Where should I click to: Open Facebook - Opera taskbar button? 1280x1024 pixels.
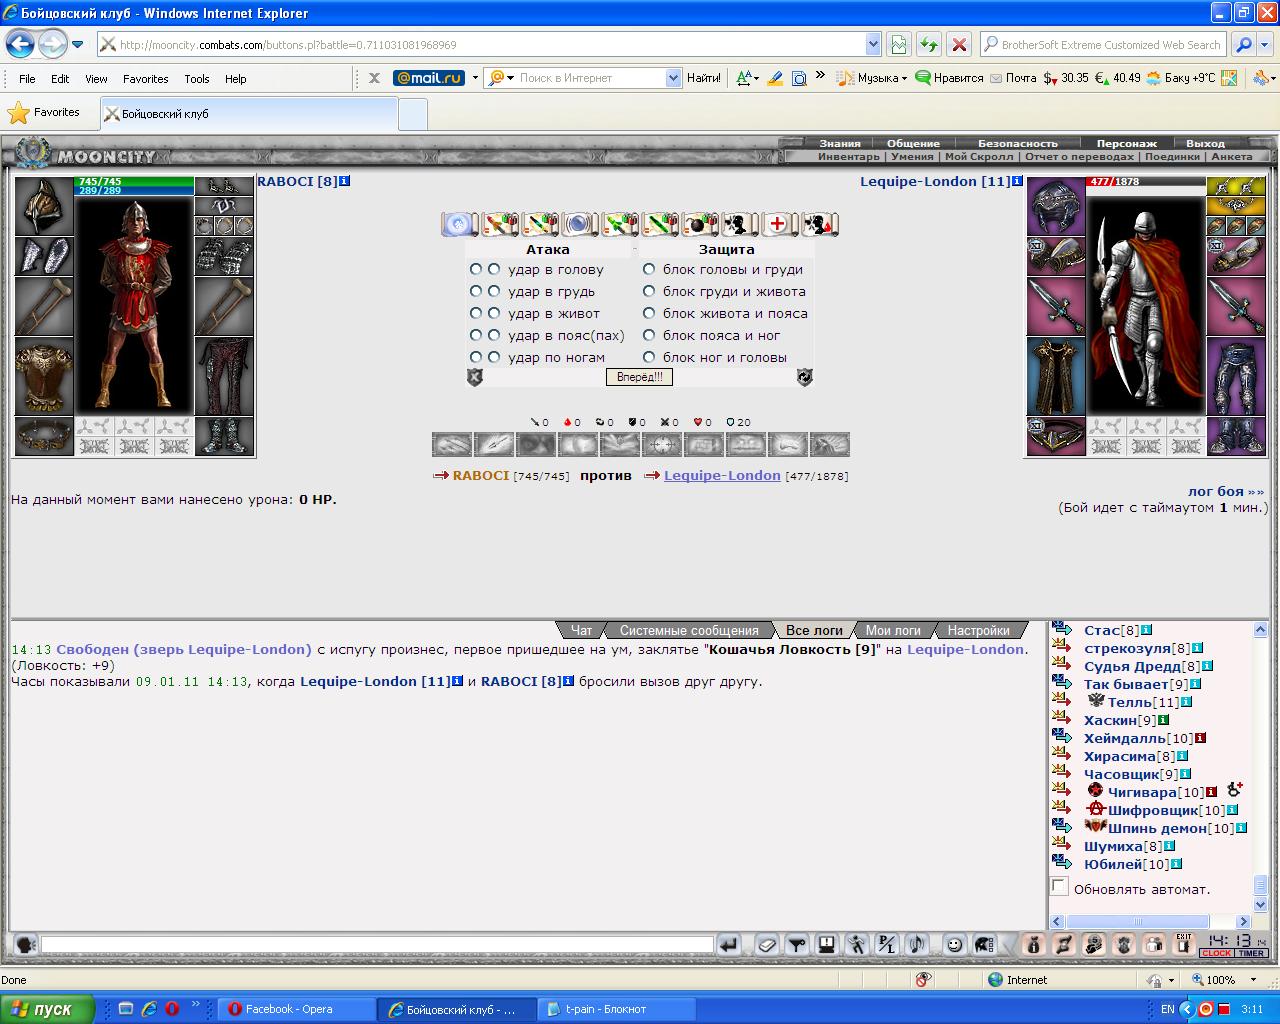[x=297, y=1009]
